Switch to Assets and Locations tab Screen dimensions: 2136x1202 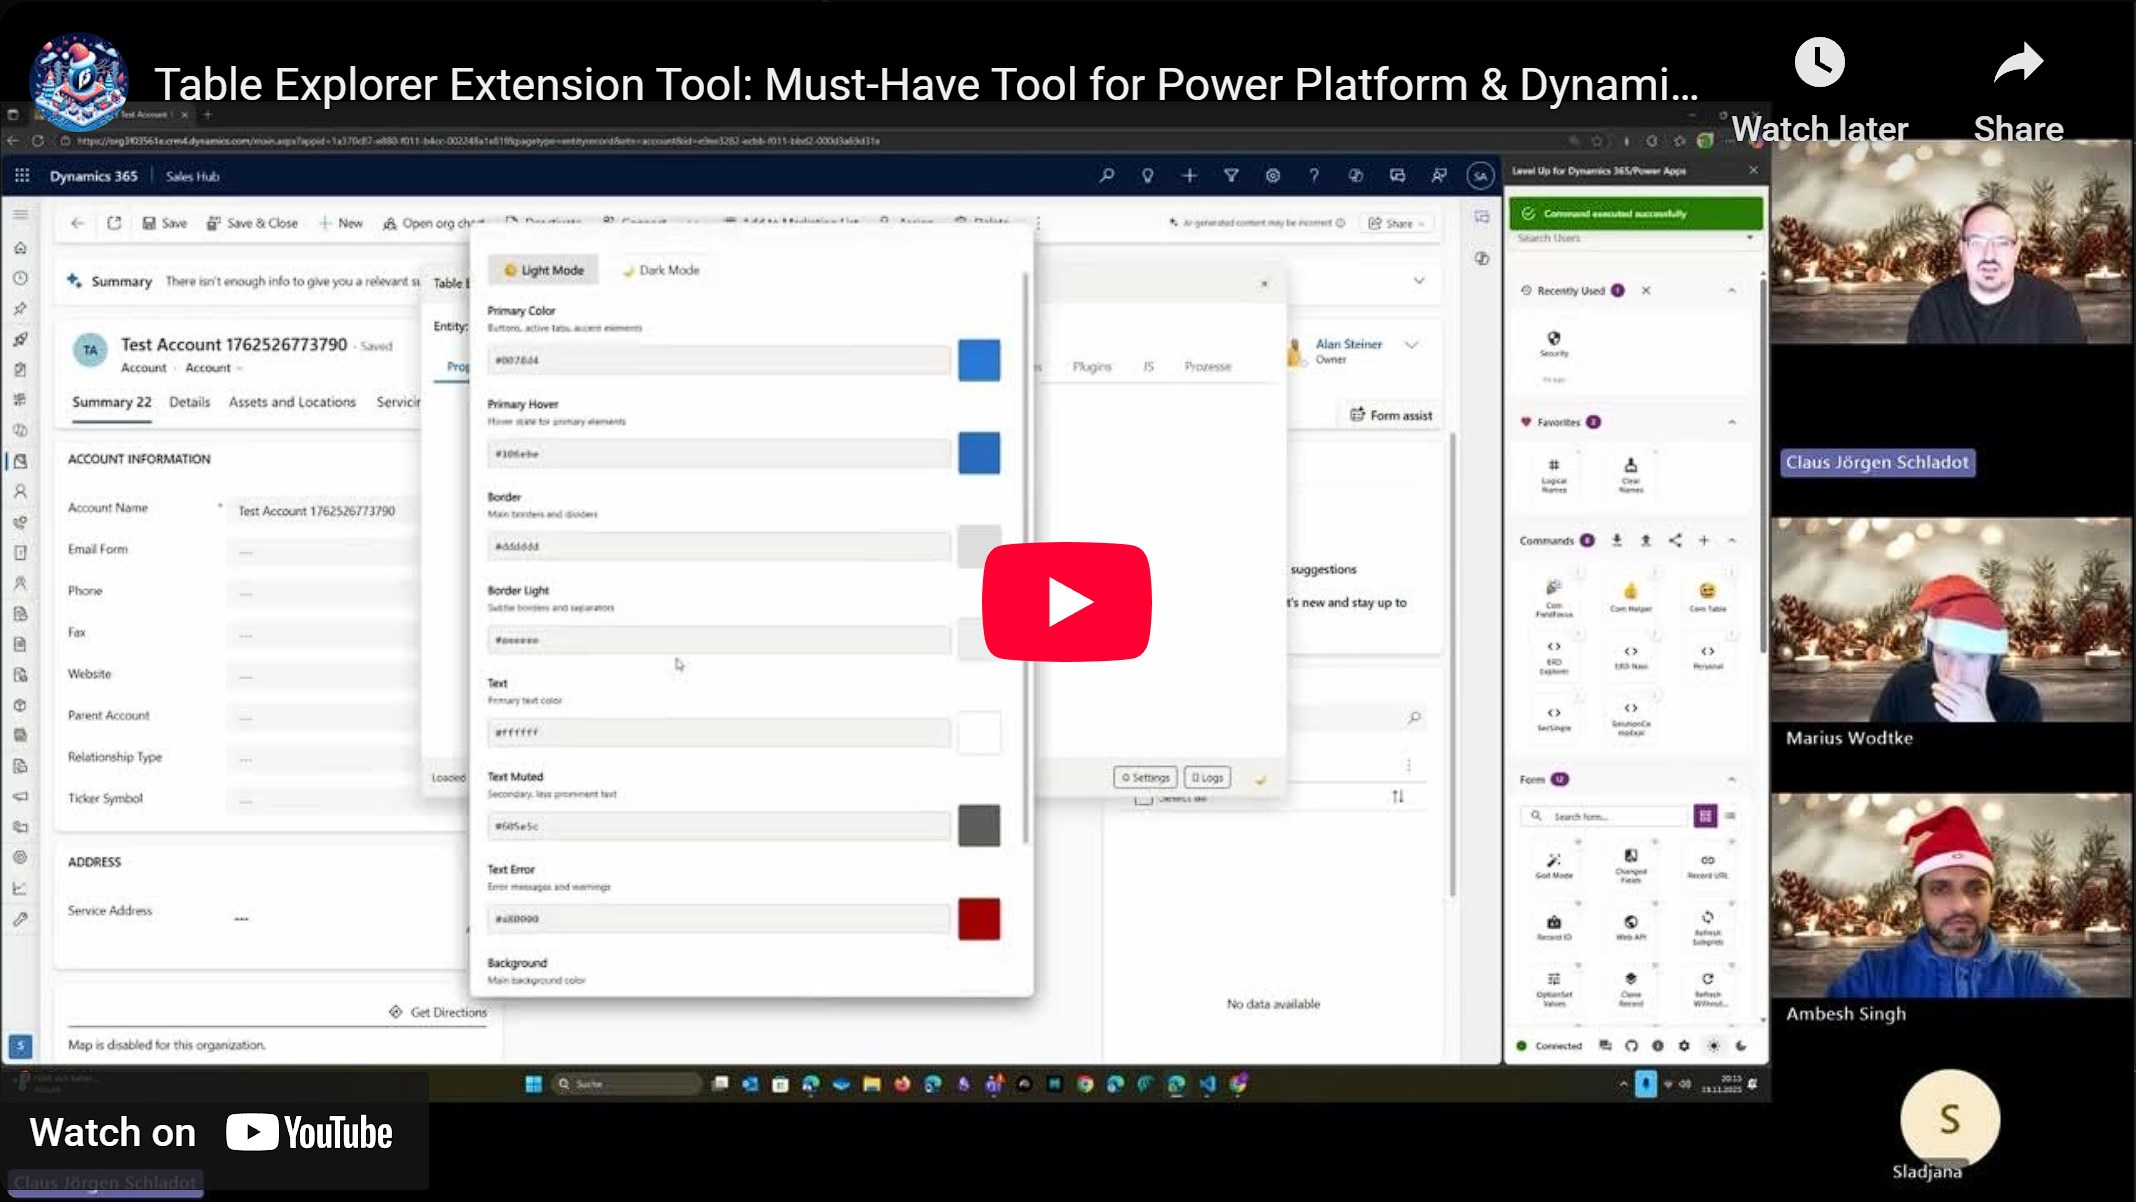[x=292, y=402]
